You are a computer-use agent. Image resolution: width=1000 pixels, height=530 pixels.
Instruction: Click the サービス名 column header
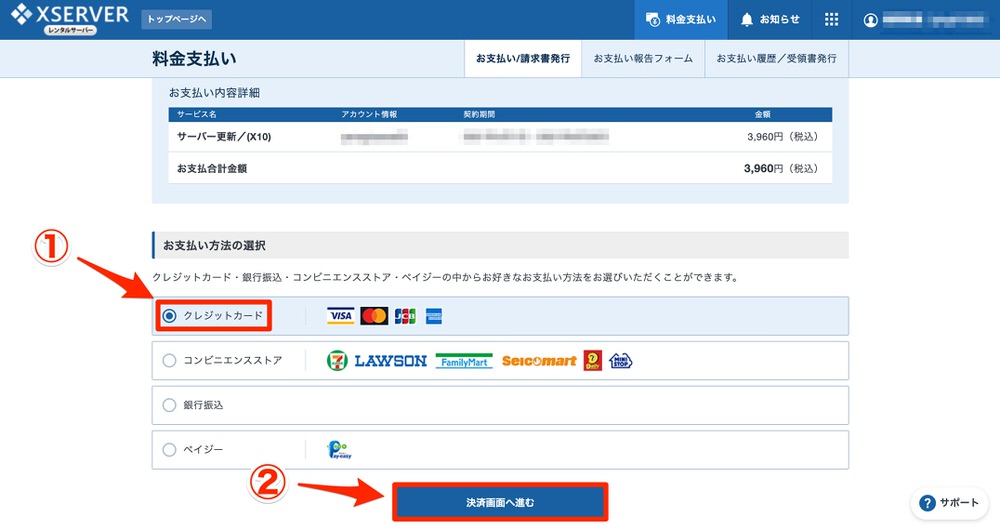pyautogui.click(x=196, y=114)
